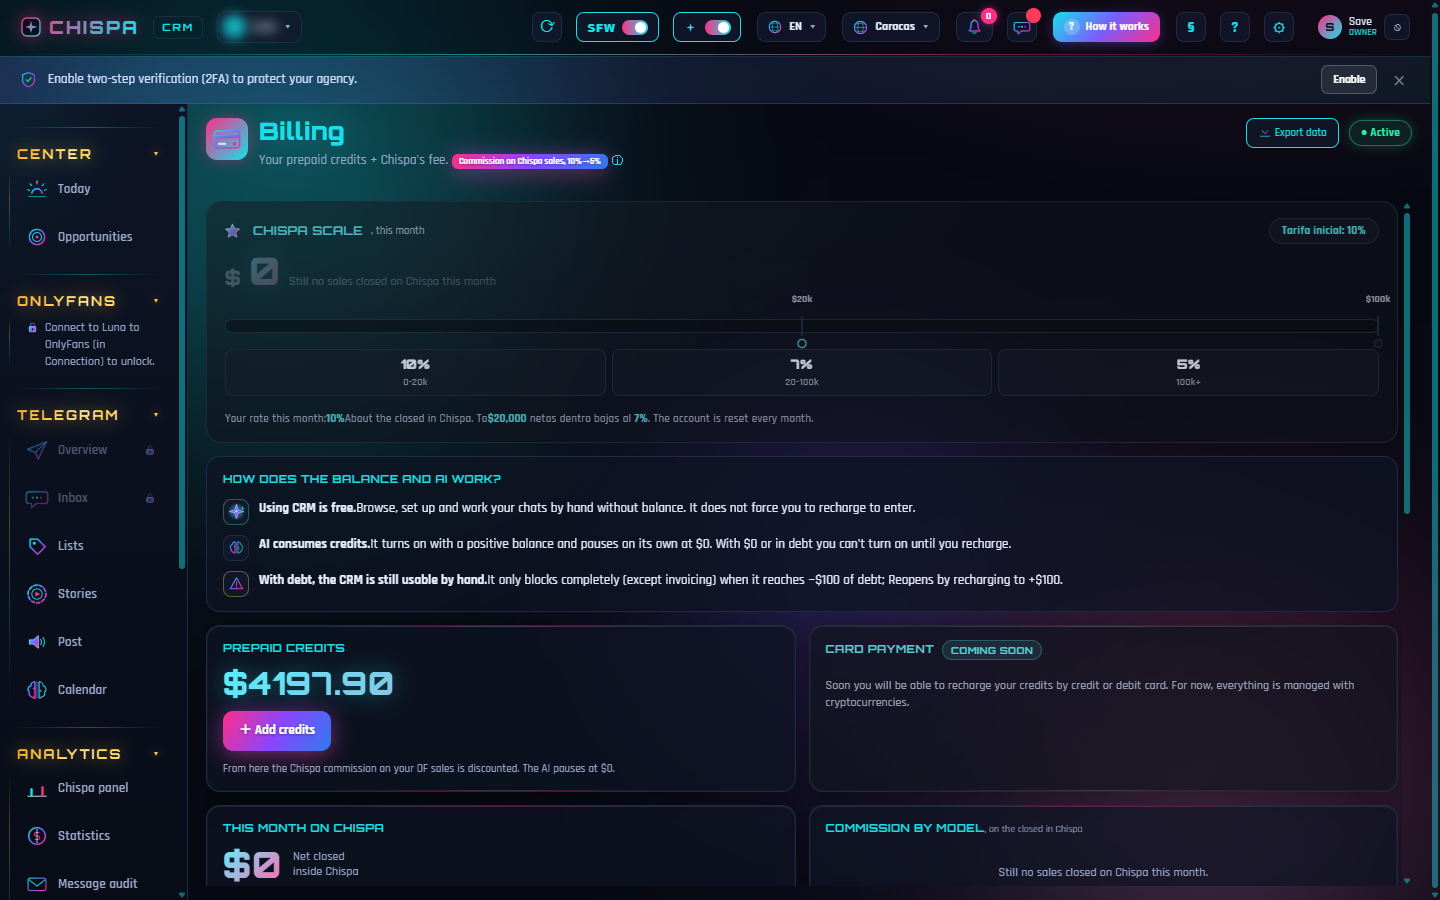The image size is (1440, 900).
Task: Click the Calendar brain icon in sidebar
Action: tap(37, 690)
